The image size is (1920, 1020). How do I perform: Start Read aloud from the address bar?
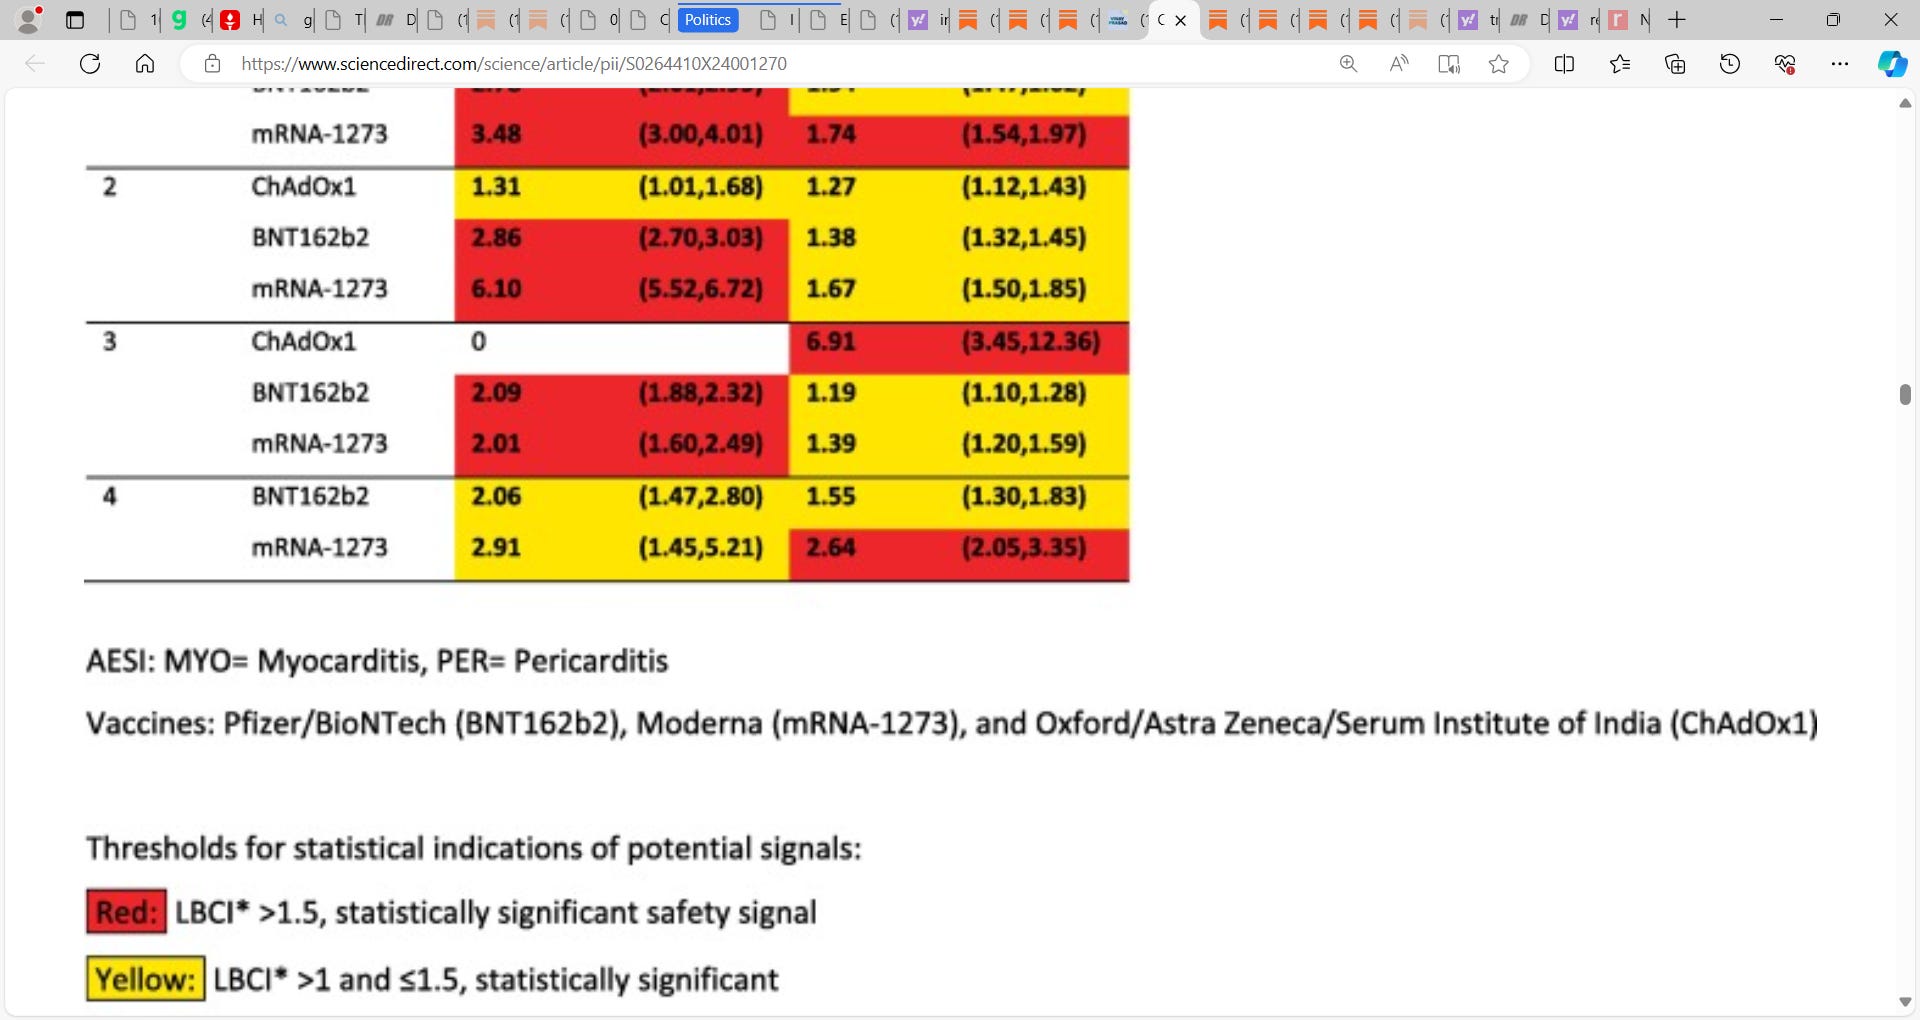pos(1399,64)
